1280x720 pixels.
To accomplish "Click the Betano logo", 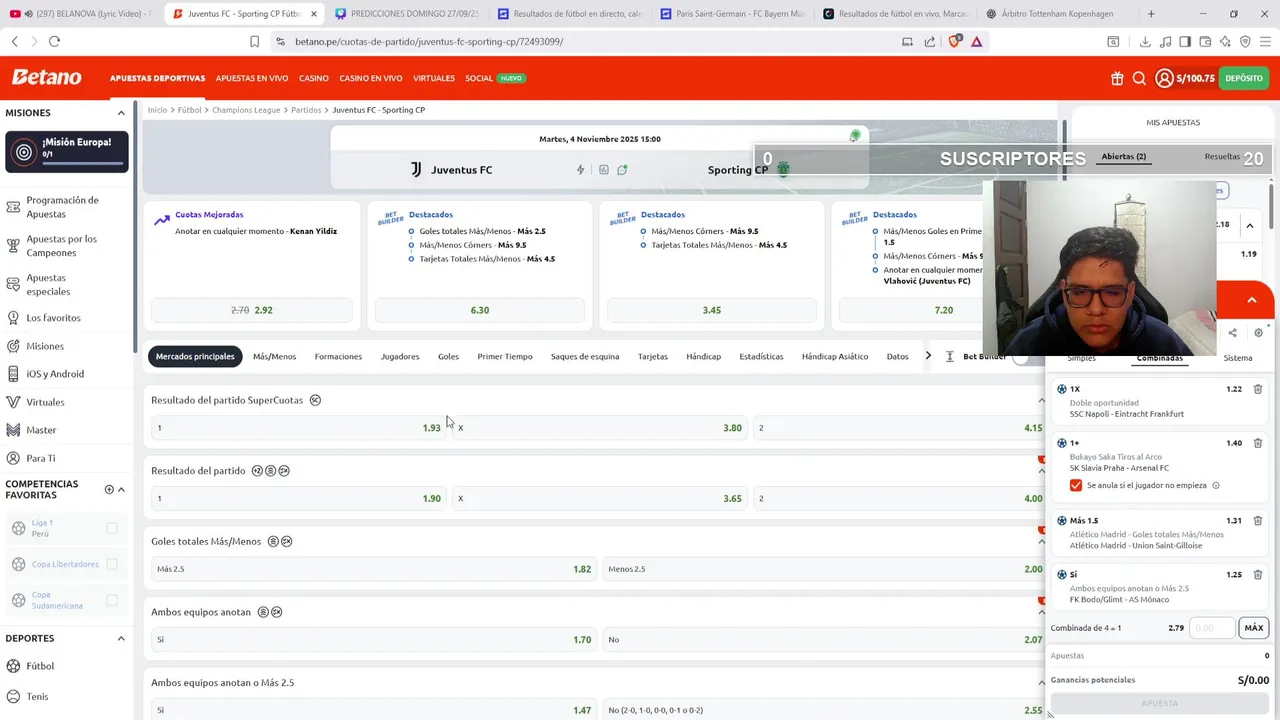I will coord(47,77).
